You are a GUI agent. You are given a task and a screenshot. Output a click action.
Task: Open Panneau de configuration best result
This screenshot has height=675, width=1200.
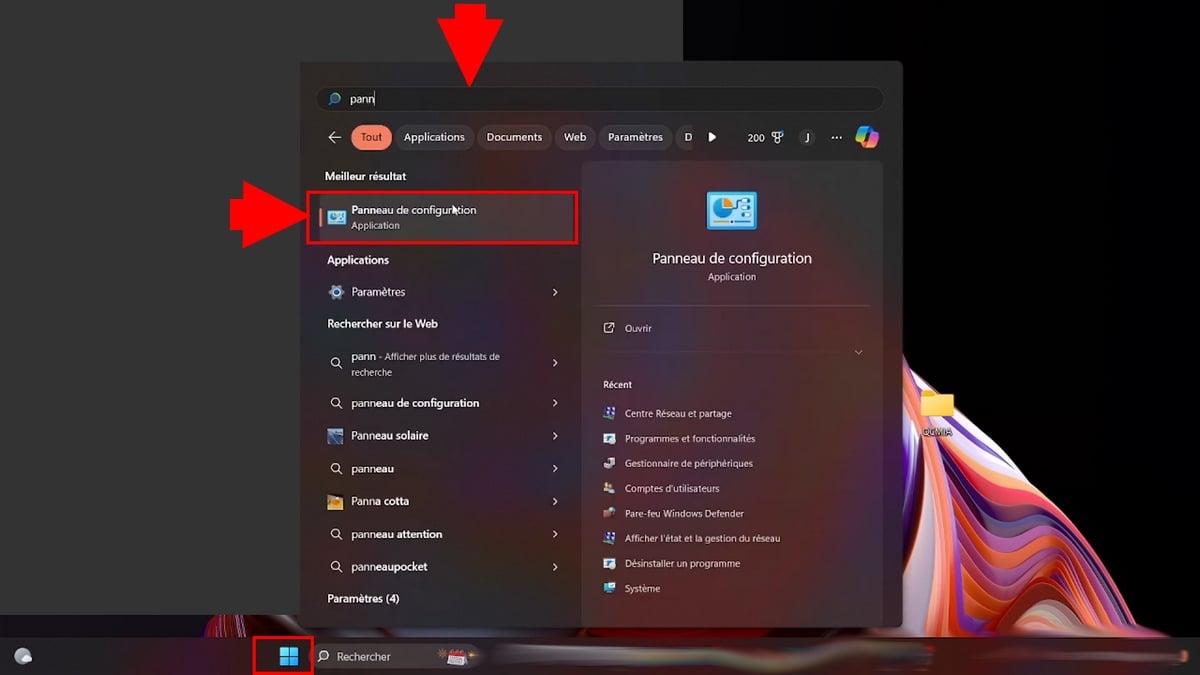[442, 217]
